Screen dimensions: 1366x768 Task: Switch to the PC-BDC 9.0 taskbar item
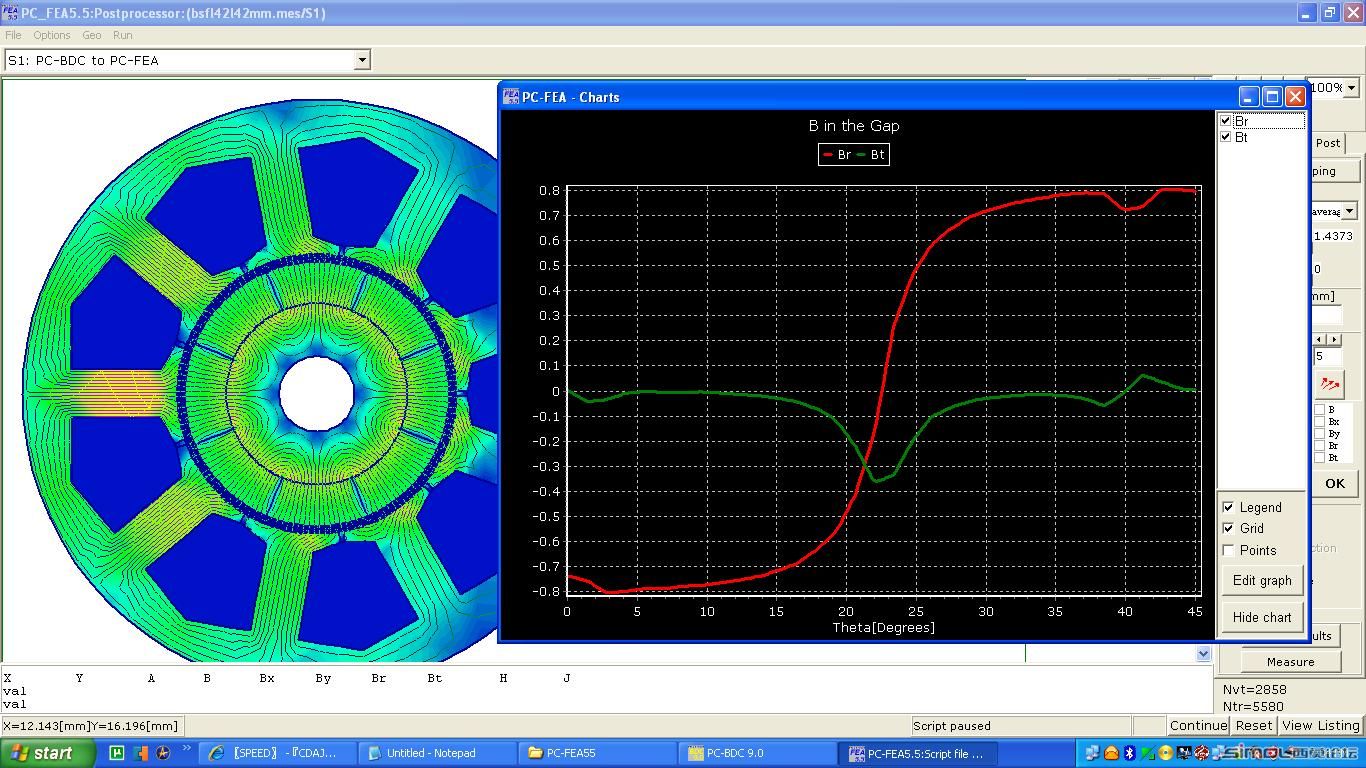(x=757, y=753)
